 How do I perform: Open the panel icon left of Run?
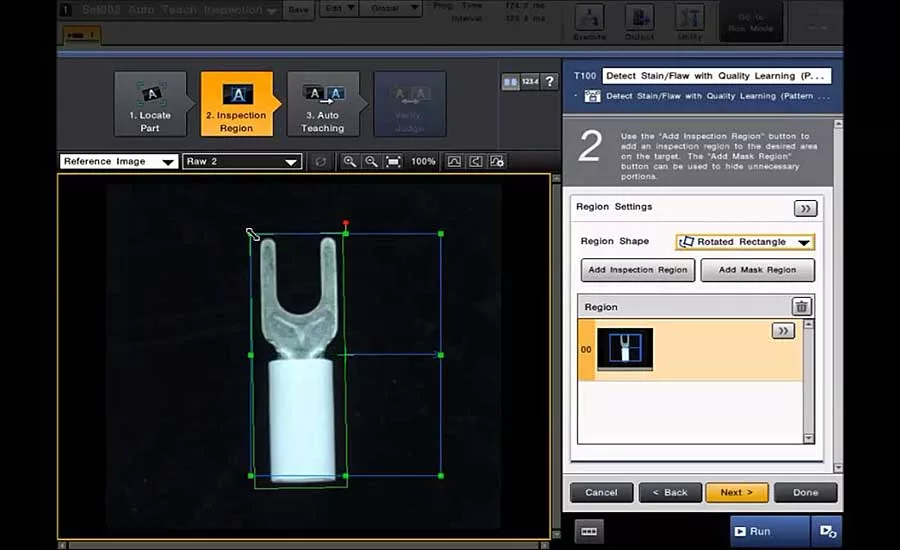pos(589,531)
